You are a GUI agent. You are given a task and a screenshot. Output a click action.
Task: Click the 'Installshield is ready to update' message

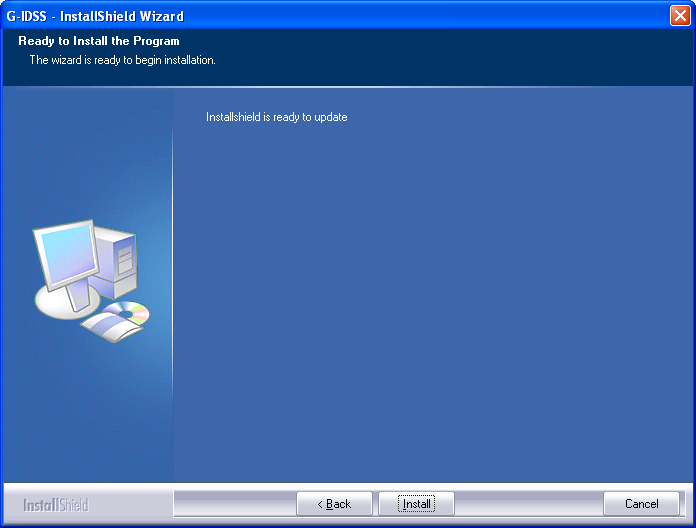(x=276, y=117)
